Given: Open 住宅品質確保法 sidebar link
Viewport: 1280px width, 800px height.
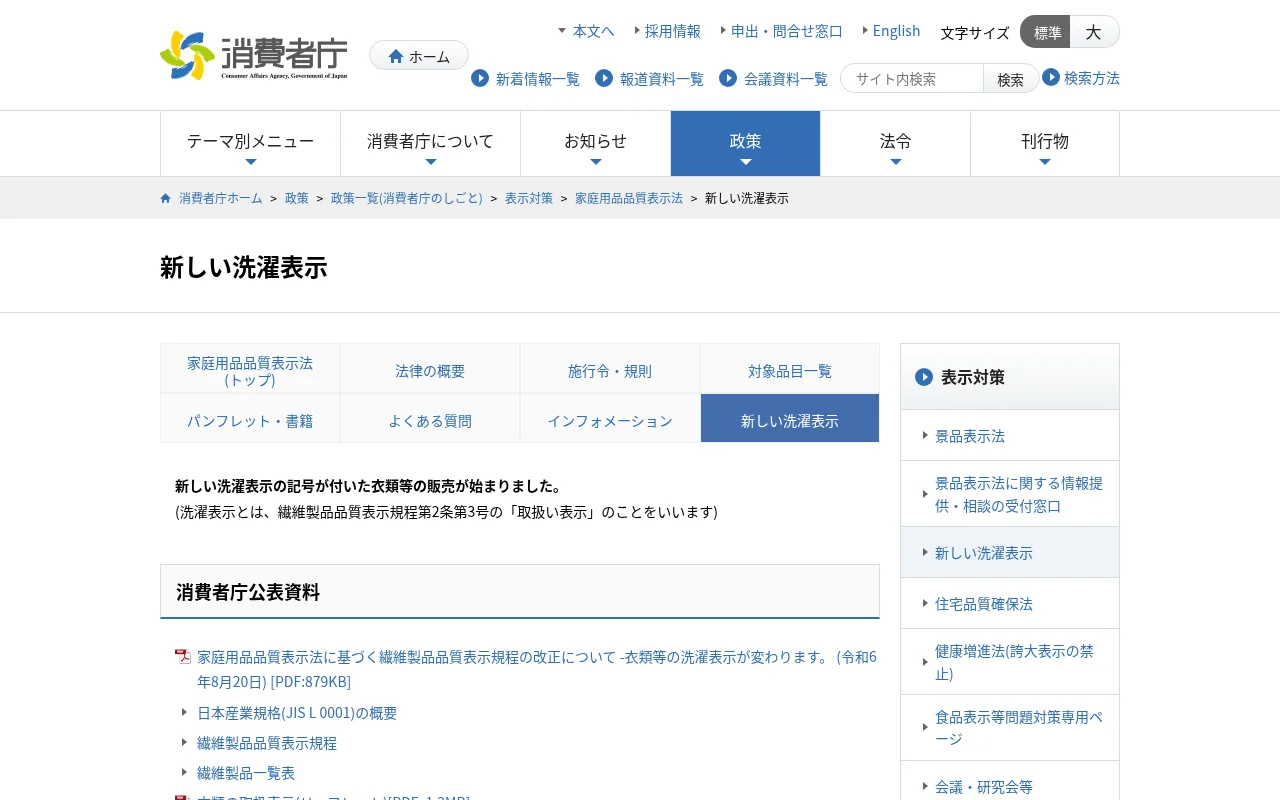Looking at the screenshot, I should [1010, 603].
